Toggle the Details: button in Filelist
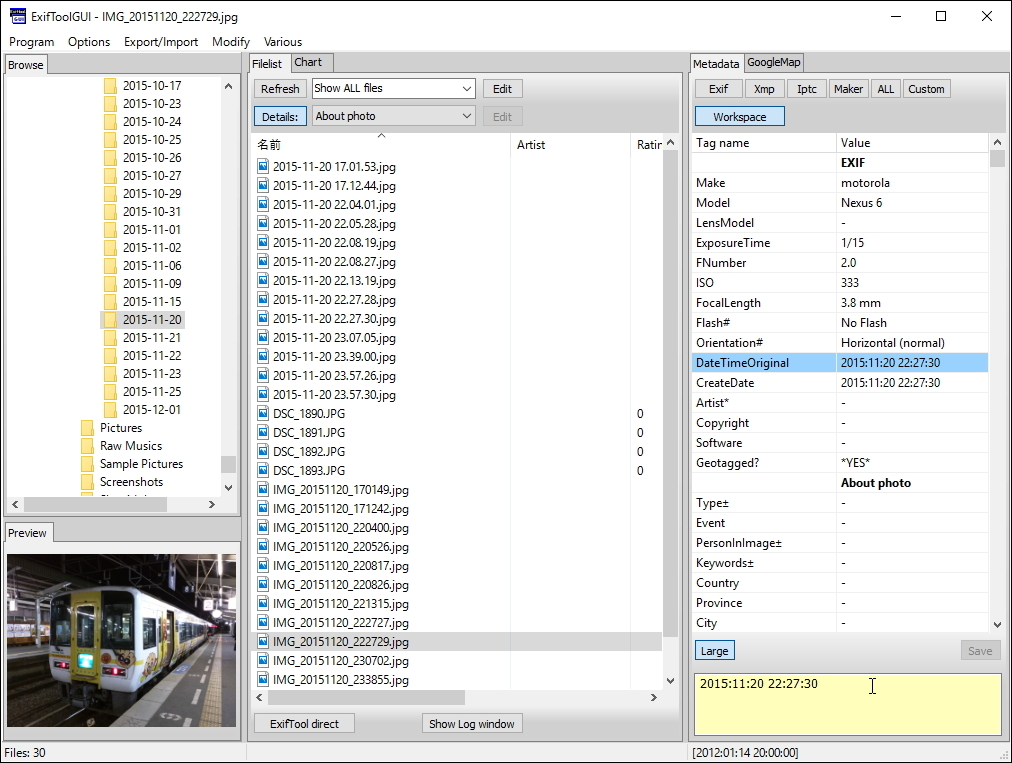This screenshot has height=763, width=1012. [x=280, y=116]
